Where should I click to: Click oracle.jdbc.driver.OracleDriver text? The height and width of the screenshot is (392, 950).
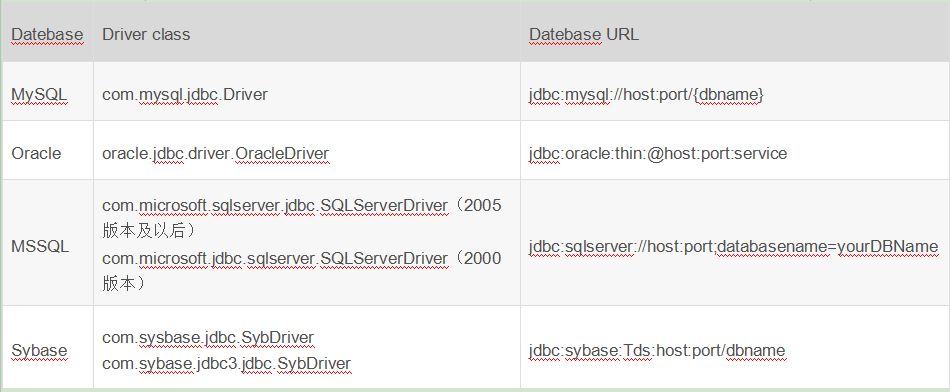(x=216, y=154)
